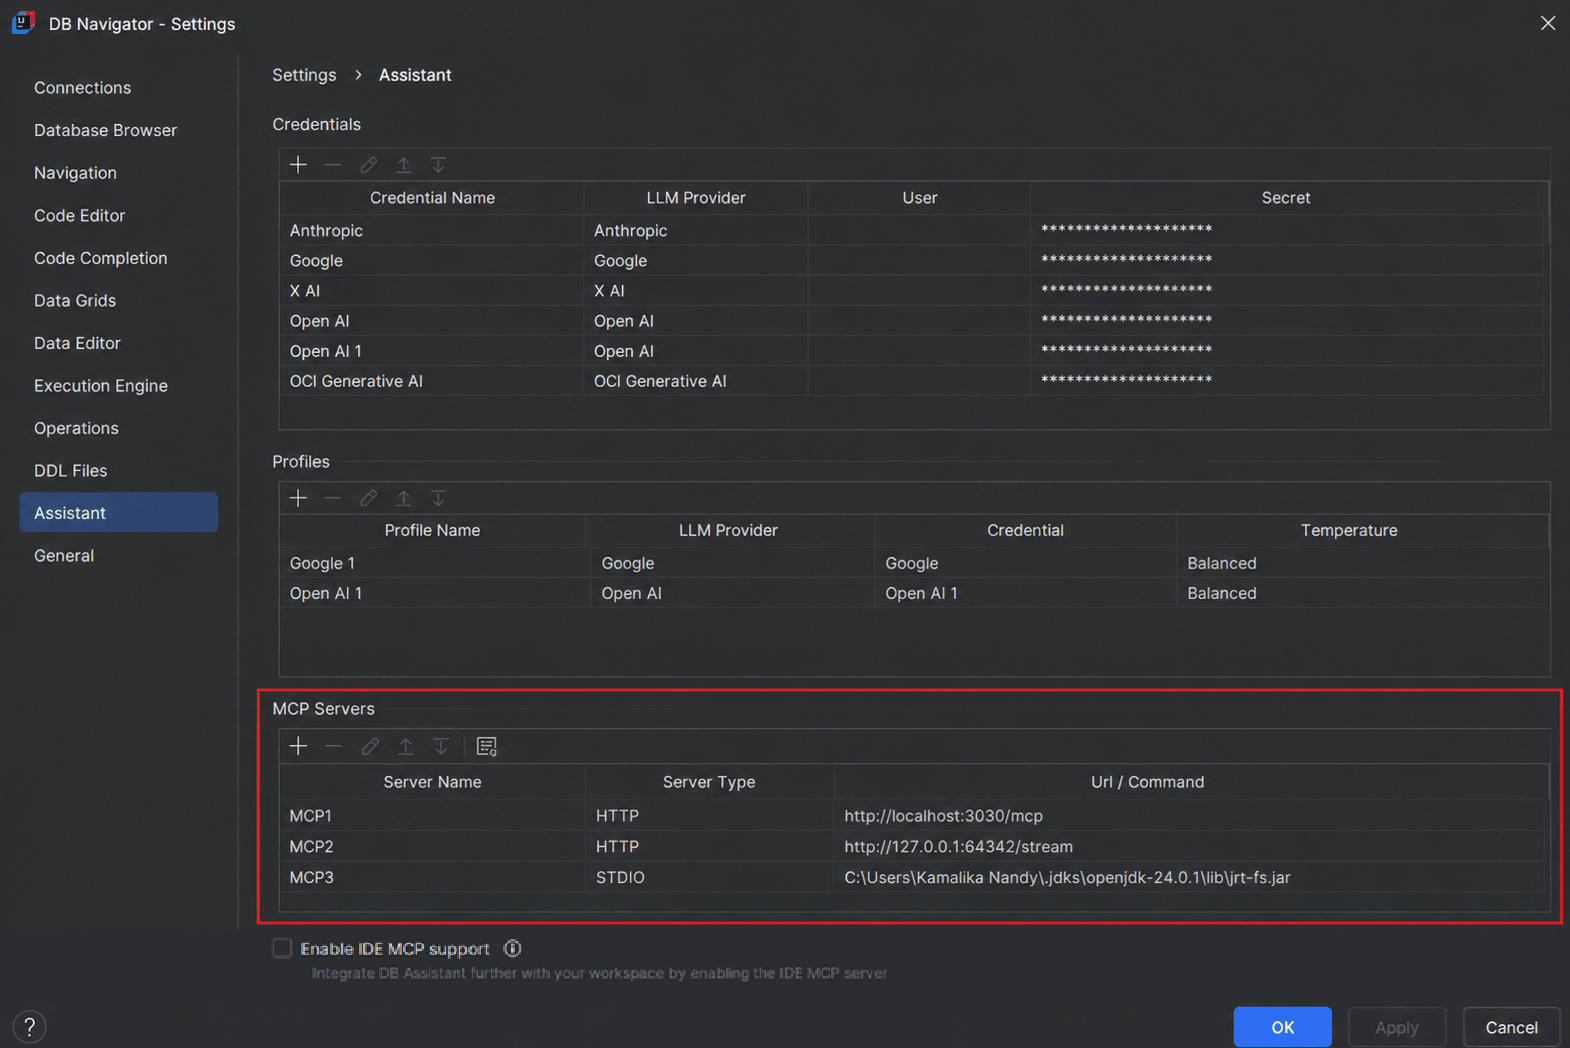
Task: Move MCP server down arrow icon
Action: (x=441, y=746)
